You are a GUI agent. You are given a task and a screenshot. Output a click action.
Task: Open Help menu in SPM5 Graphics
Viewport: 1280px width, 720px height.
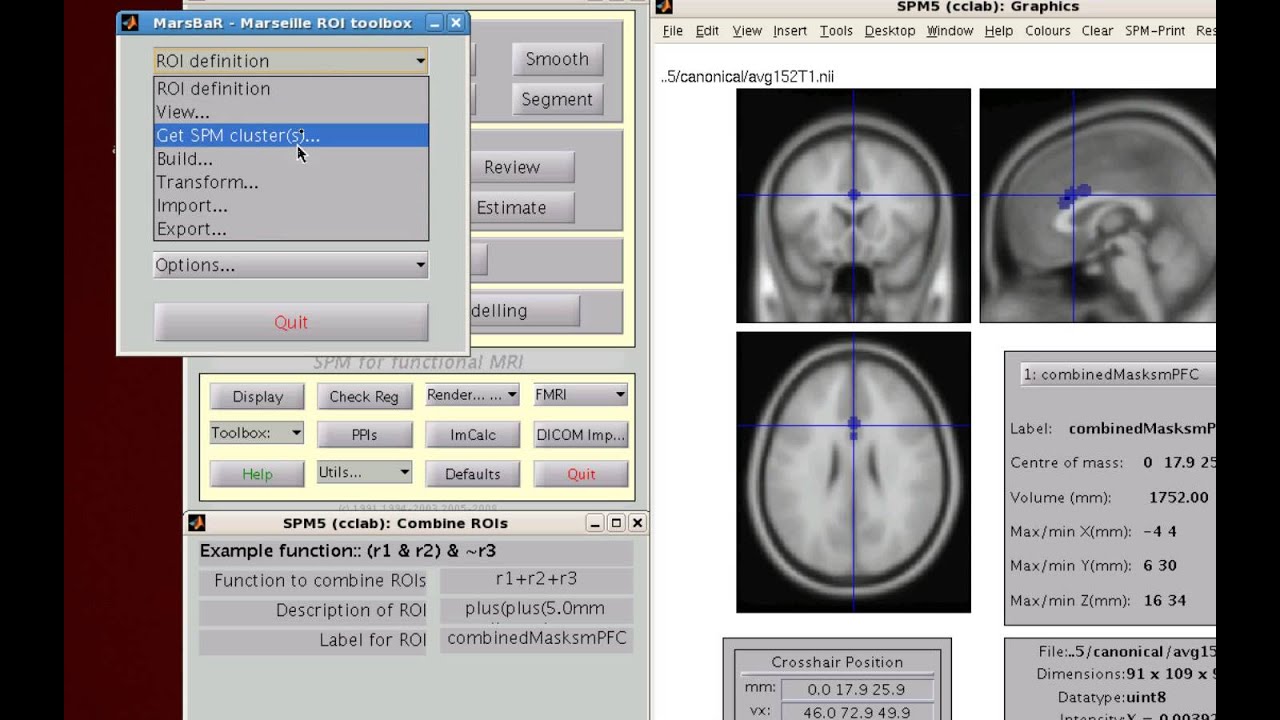[x=999, y=31]
